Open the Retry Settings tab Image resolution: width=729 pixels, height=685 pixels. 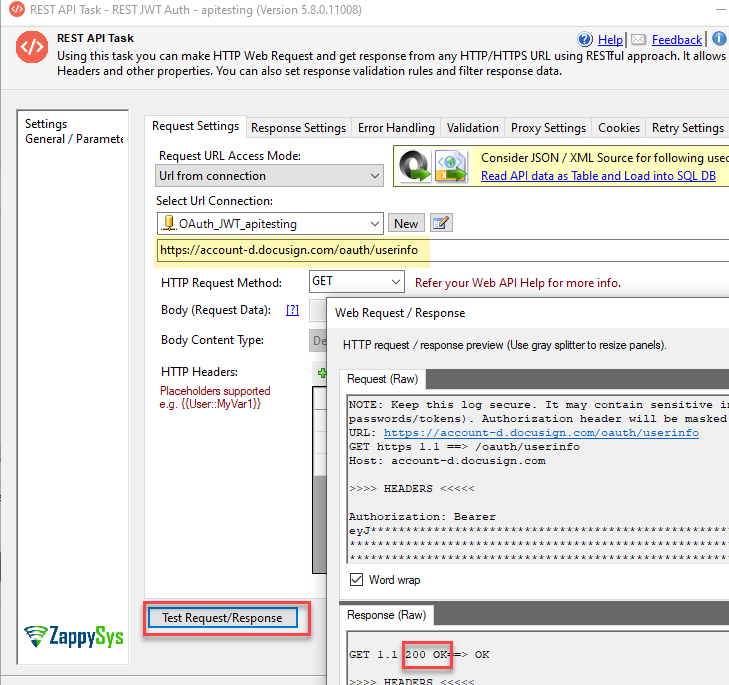click(x=688, y=128)
